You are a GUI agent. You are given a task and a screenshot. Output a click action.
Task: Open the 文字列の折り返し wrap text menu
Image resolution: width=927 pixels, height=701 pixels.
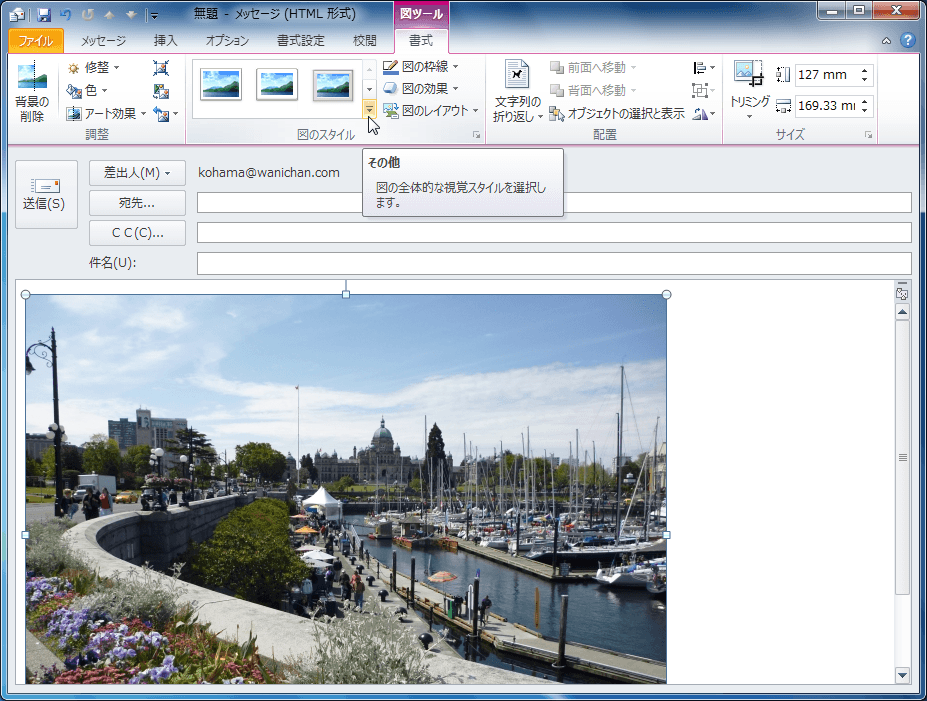pos(518,91)
